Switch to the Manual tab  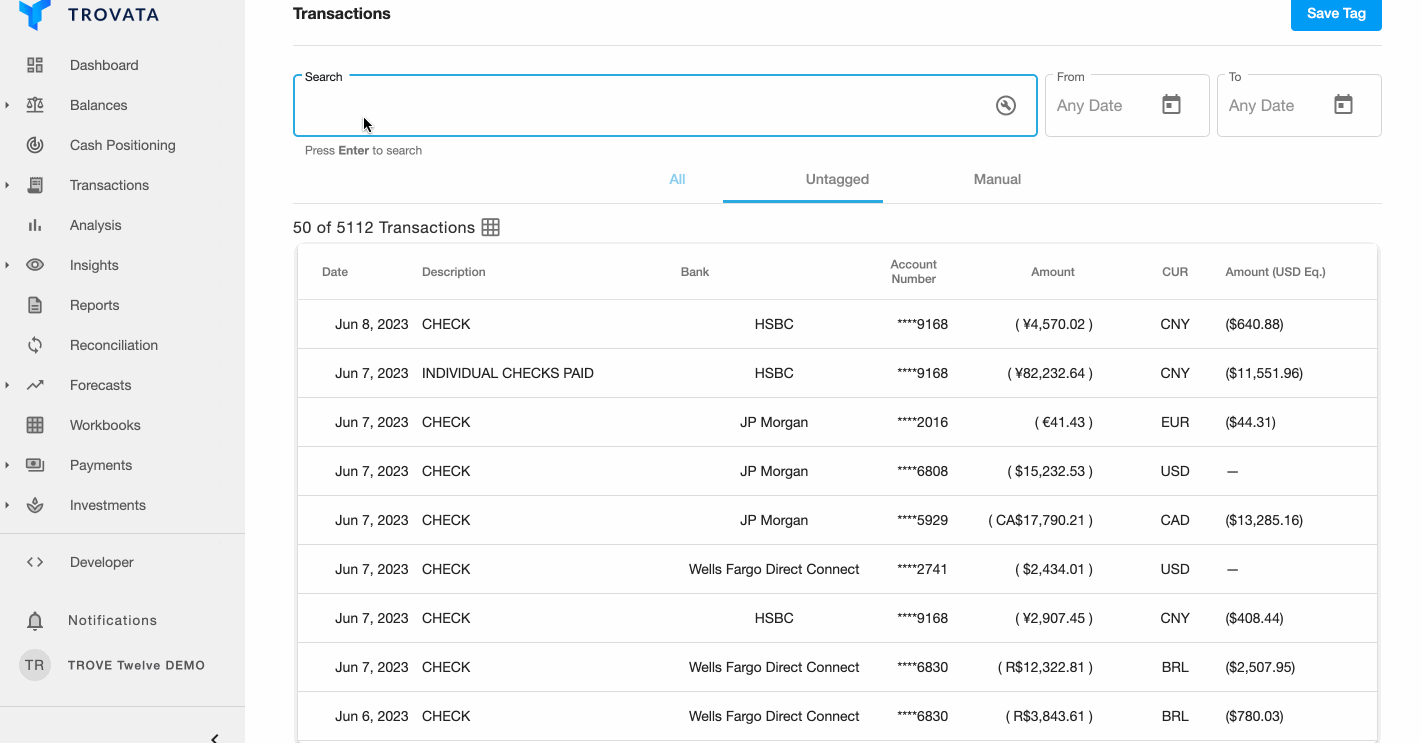997,179
